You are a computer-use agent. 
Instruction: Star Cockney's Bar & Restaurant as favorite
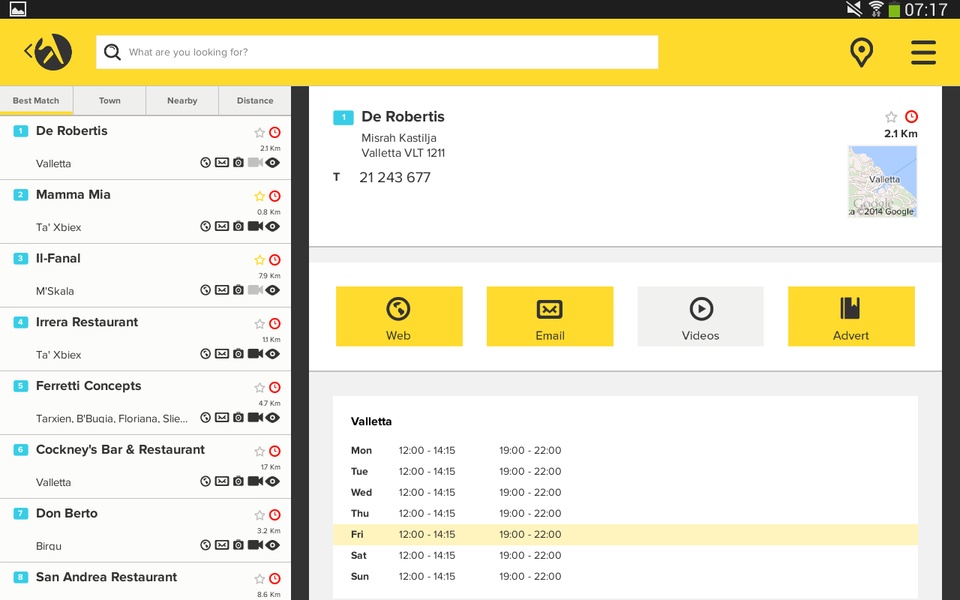tap(260, 451)
